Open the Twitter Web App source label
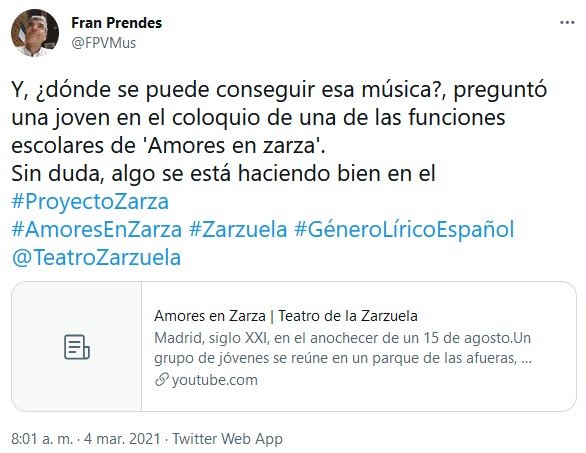 227,439
